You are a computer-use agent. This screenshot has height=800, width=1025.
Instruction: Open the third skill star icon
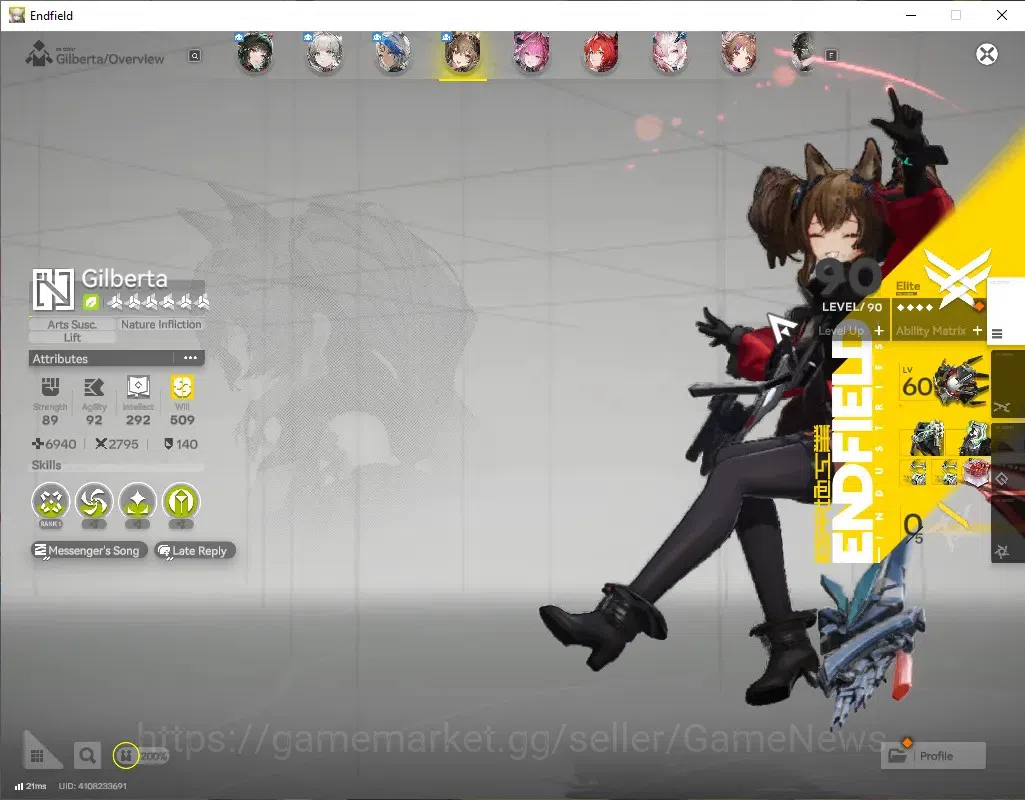click(137, 501)
